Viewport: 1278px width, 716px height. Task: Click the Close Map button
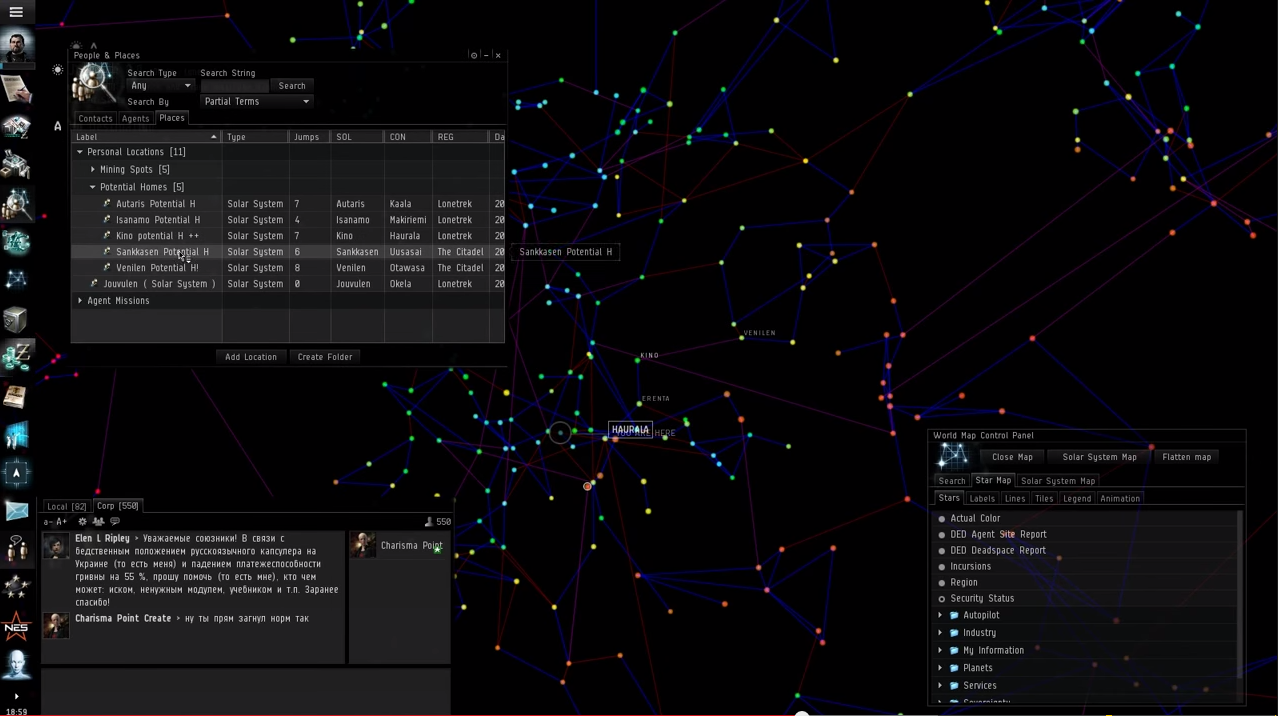1012,457
